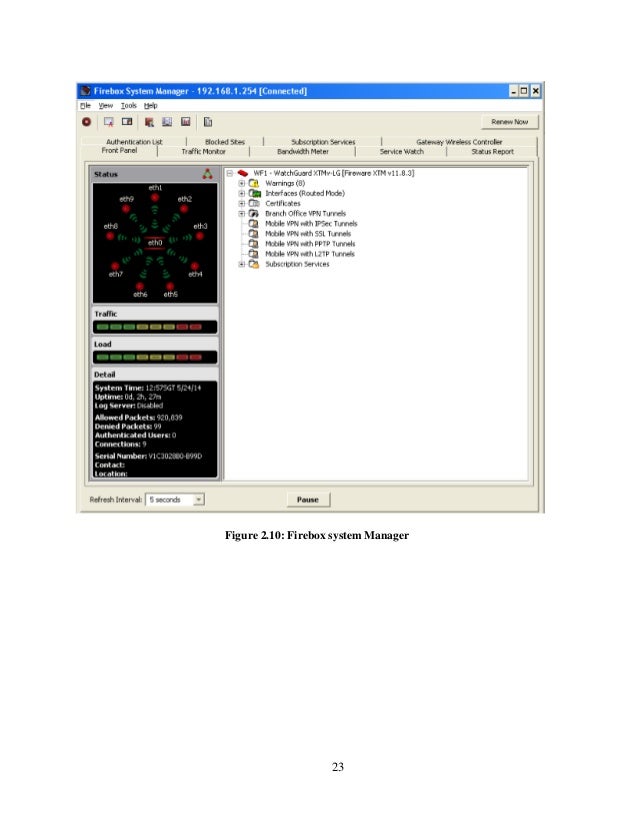Click the eth5 red interface node

tap(170, 286)
